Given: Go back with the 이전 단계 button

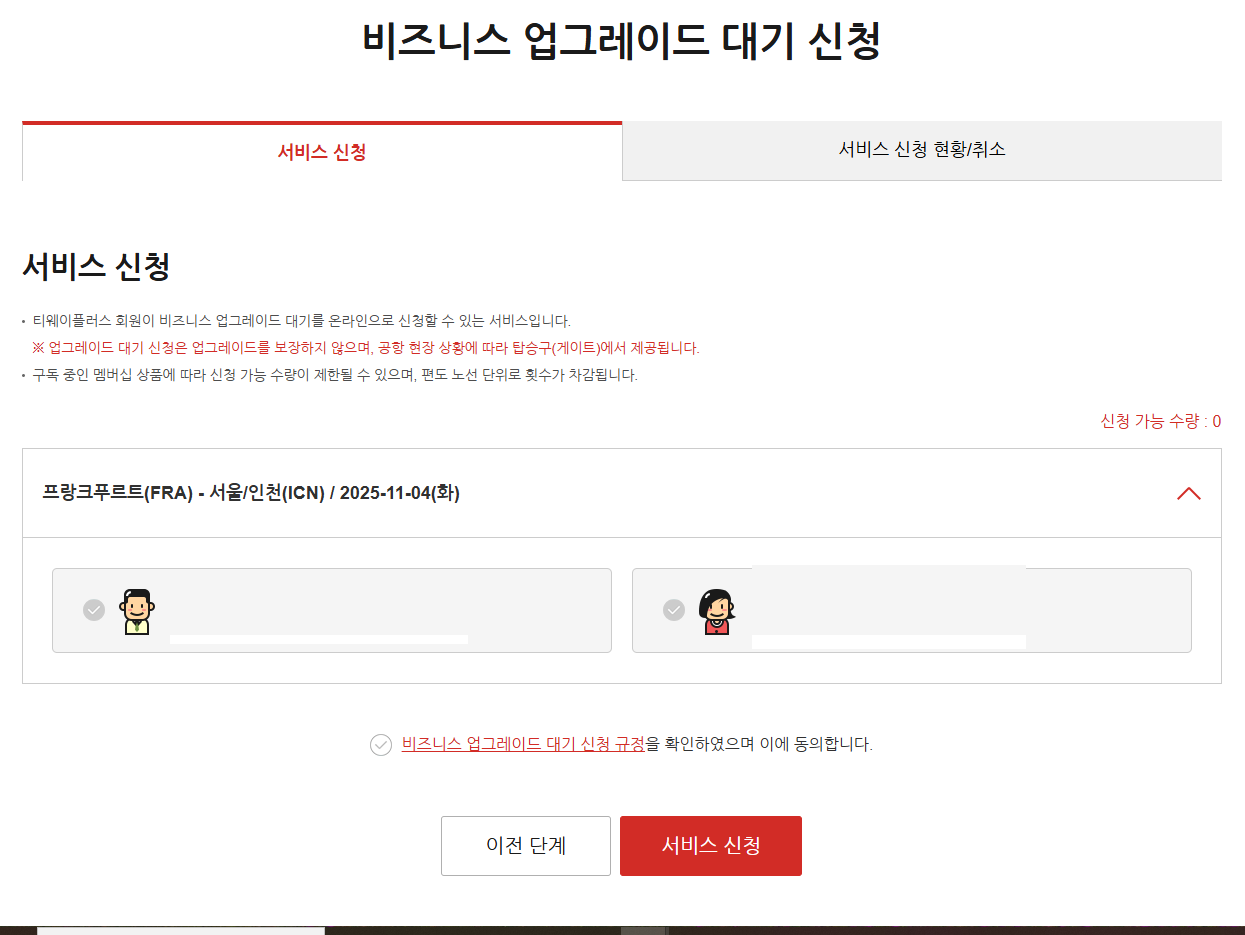Looking at the screenshot, I should pyautogui.click(x=526, y=846).
